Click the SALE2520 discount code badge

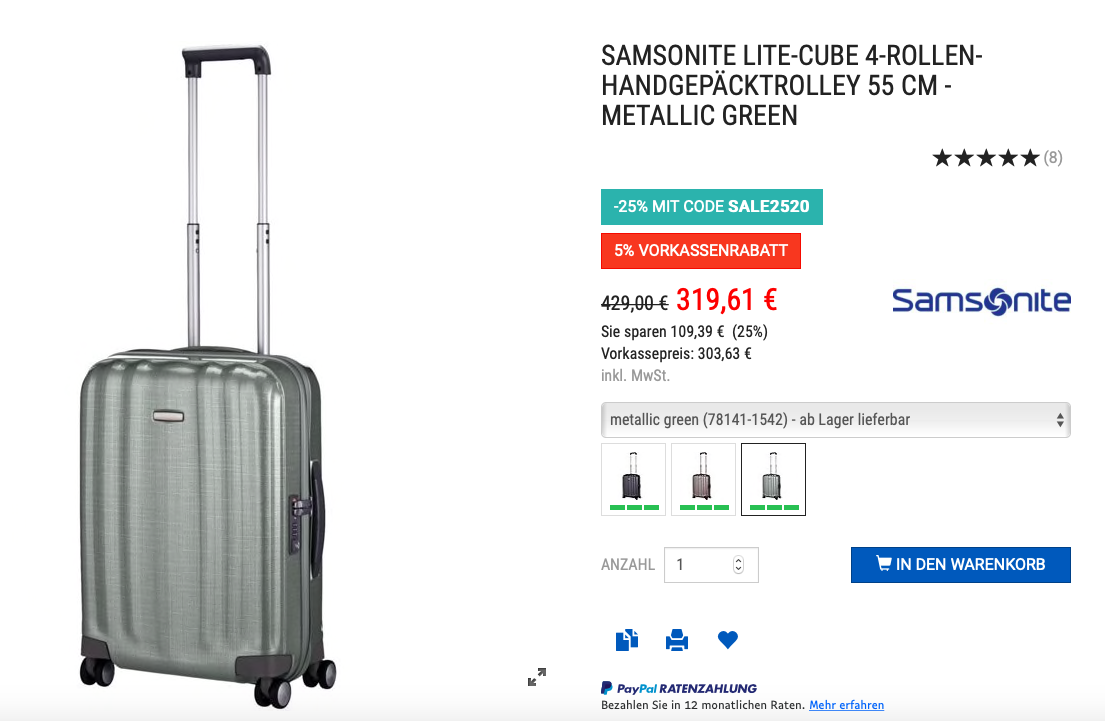711,207
